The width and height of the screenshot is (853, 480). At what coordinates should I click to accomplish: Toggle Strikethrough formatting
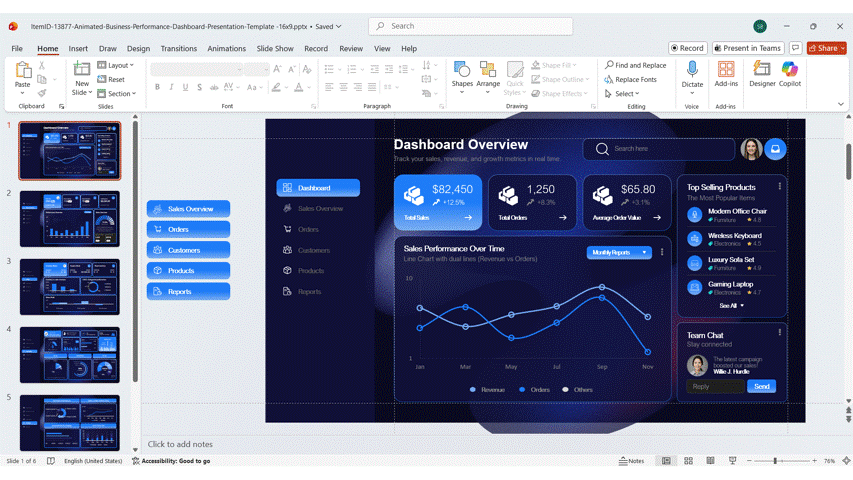214,87
